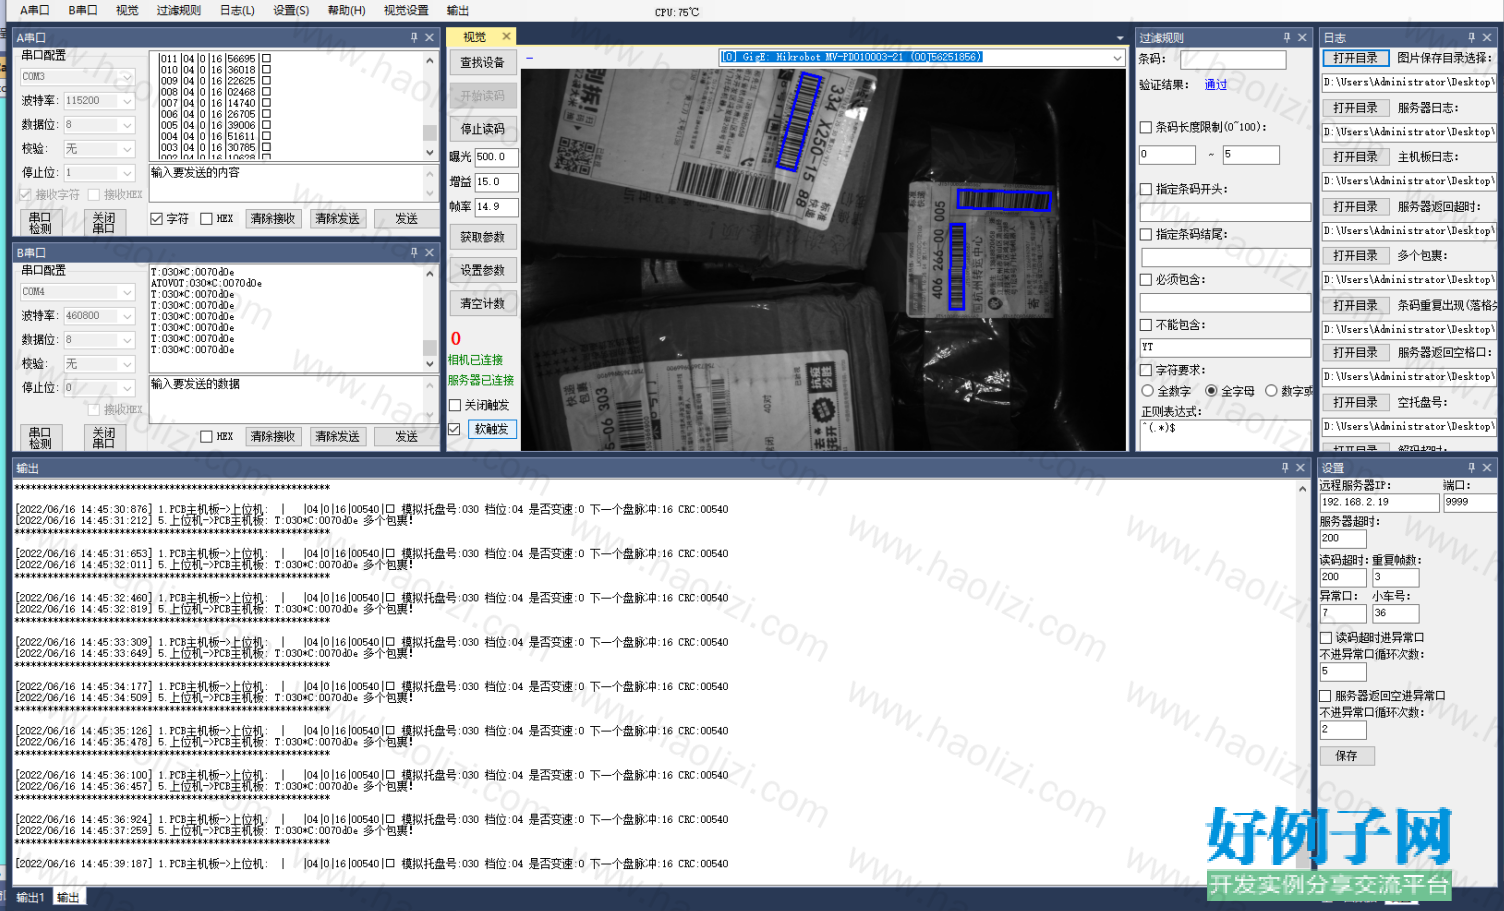The image size is (1504, 911).
Task: Enable 服务器返回空进异常口 checkbox
Action: click(x=1325, y=695)
